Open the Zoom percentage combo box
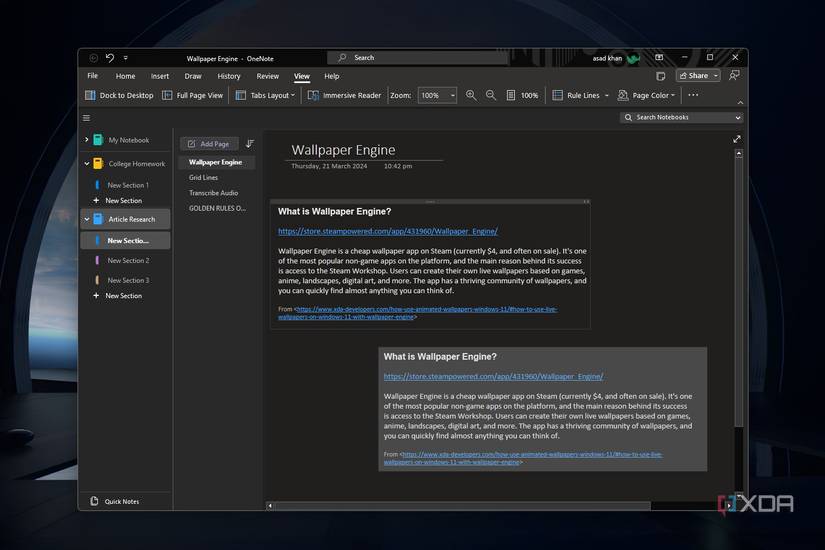This screenshot has height=550, width=825. point(437,95)
